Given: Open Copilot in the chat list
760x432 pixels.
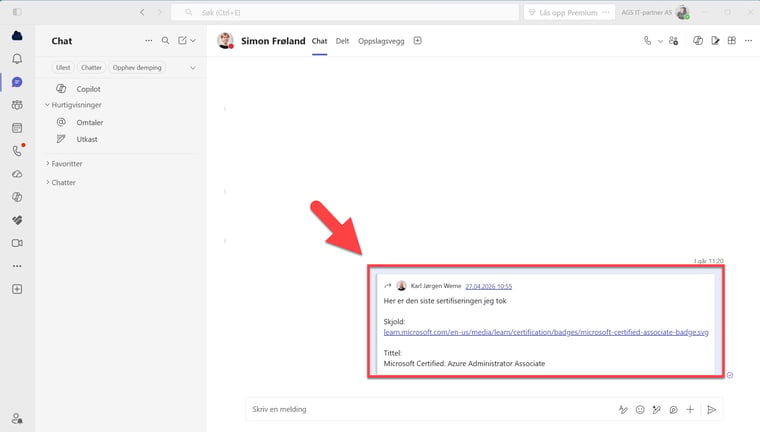Looking at the screenshot, I should (89, 89).
